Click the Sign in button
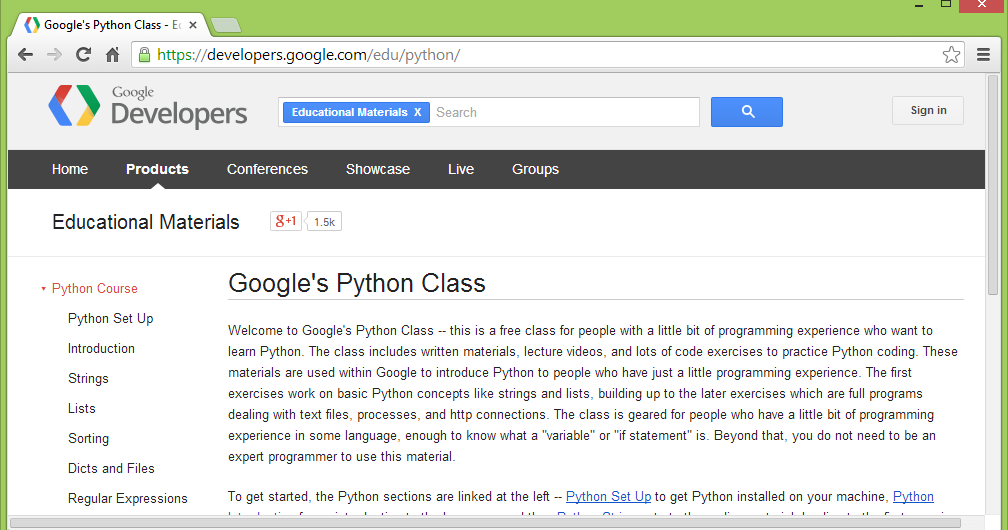The width and height of the screenshot is (1008, 530). pos(928,110)
